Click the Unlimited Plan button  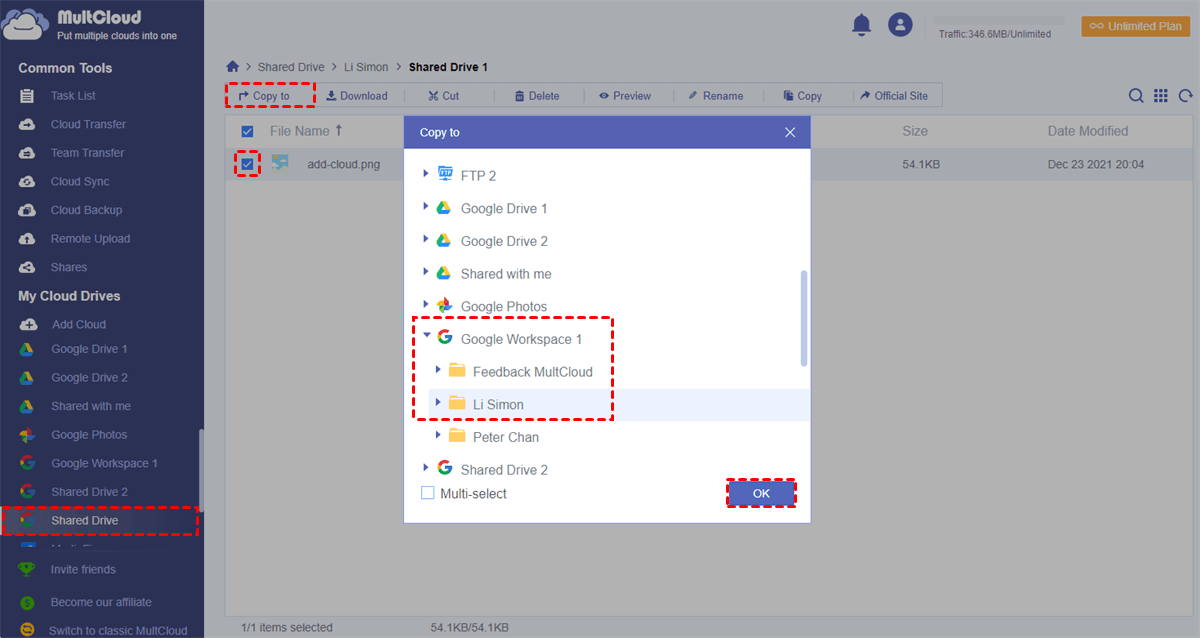tap(1136, 26)
